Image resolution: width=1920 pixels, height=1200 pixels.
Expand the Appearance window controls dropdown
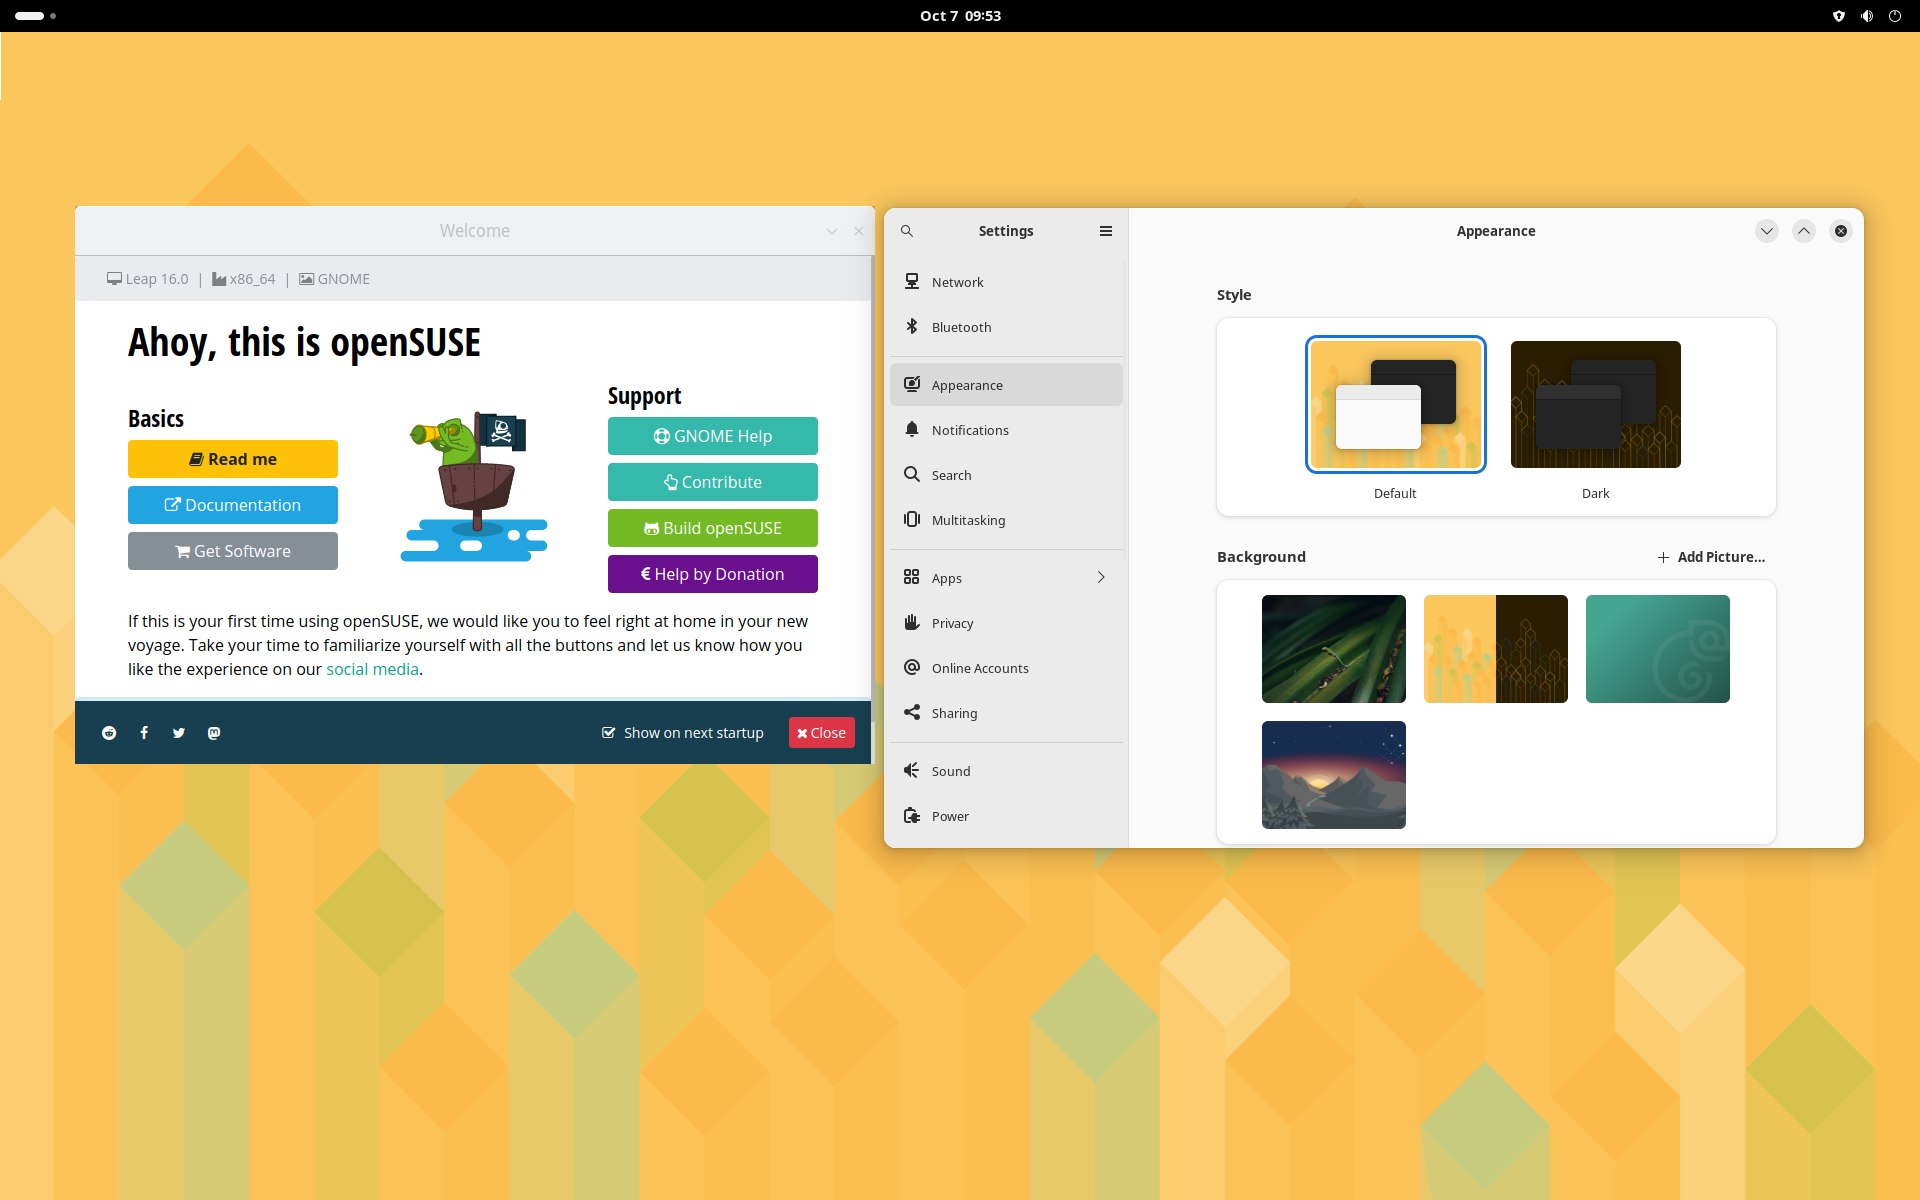click(1767, 231)
